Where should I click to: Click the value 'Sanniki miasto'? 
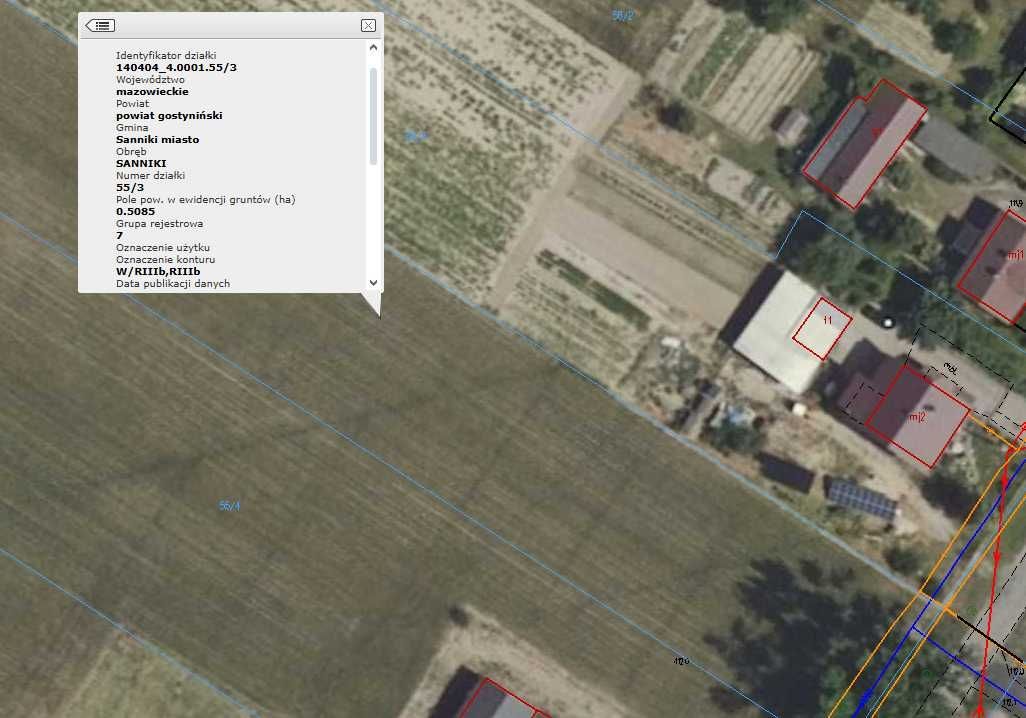click(157, 139)
